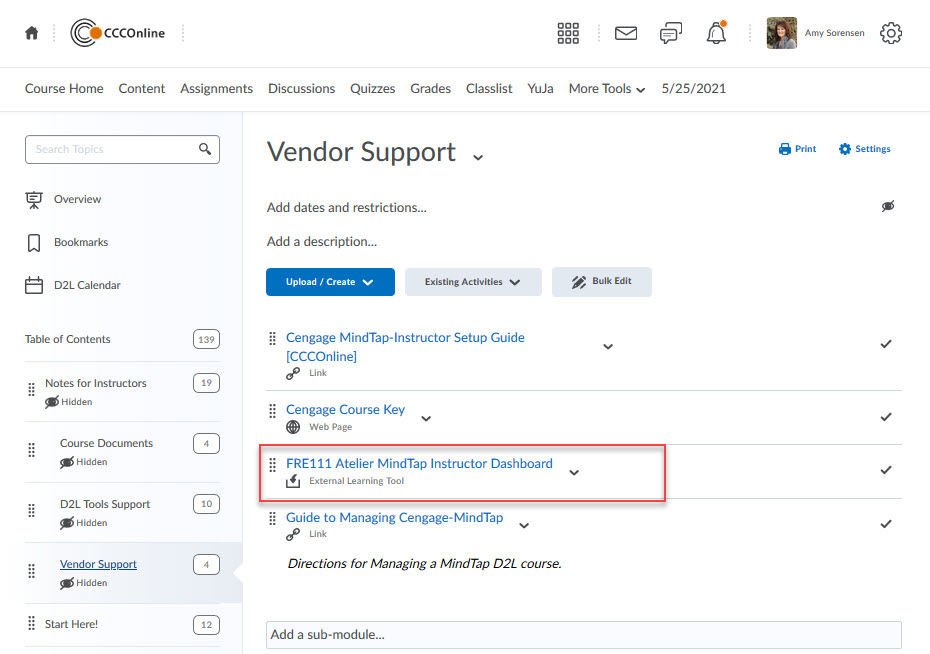Grab the drag handle for FRE111 Atelier MindTap
Screen dimensions: 930x654
pyautogui.click(x=272, y=464)
